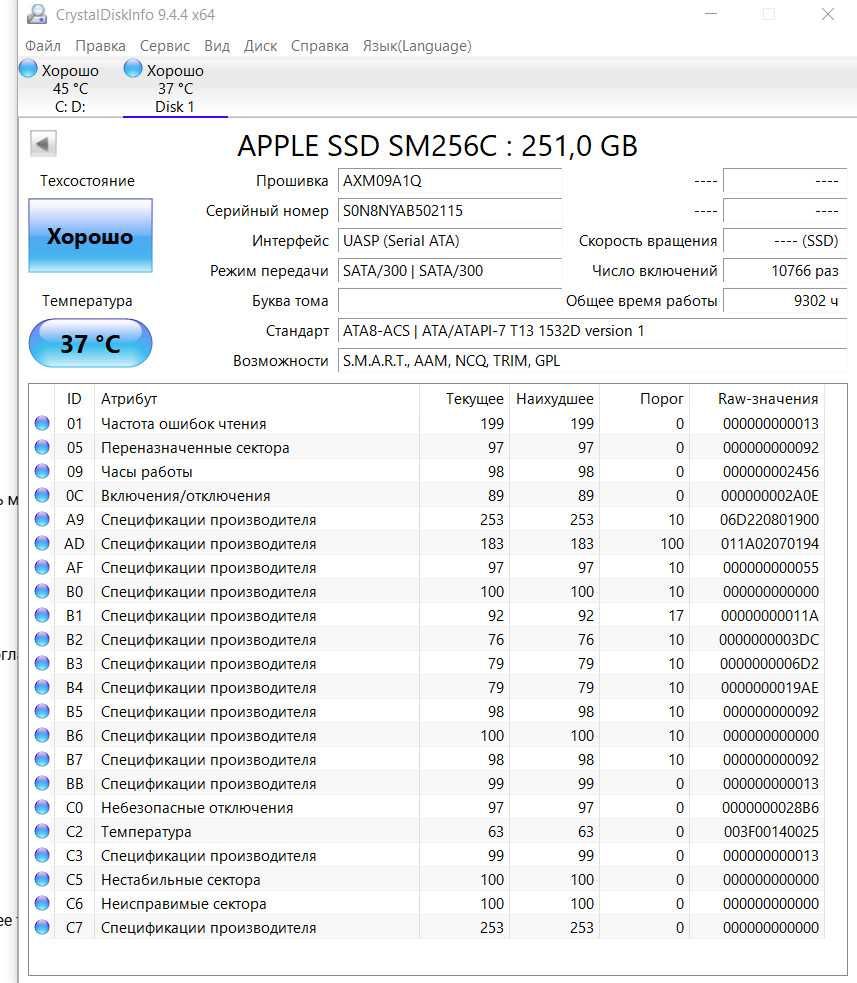Click status orb in row A9

coord(42,519)
